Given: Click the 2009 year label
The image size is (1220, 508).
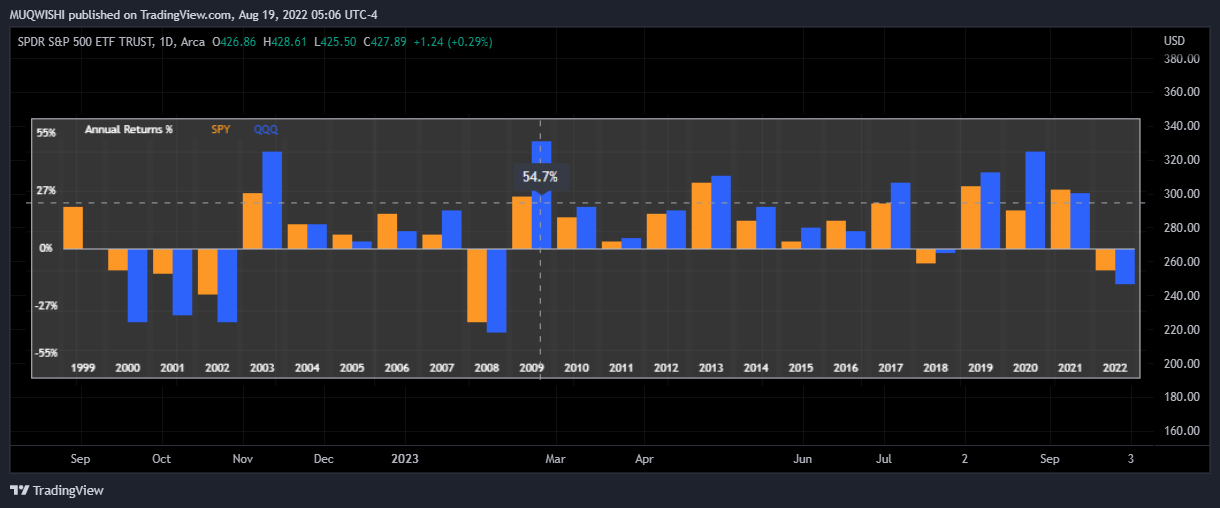Looking at the screenshot, I should pyautogui.click(x=531, y=368).
